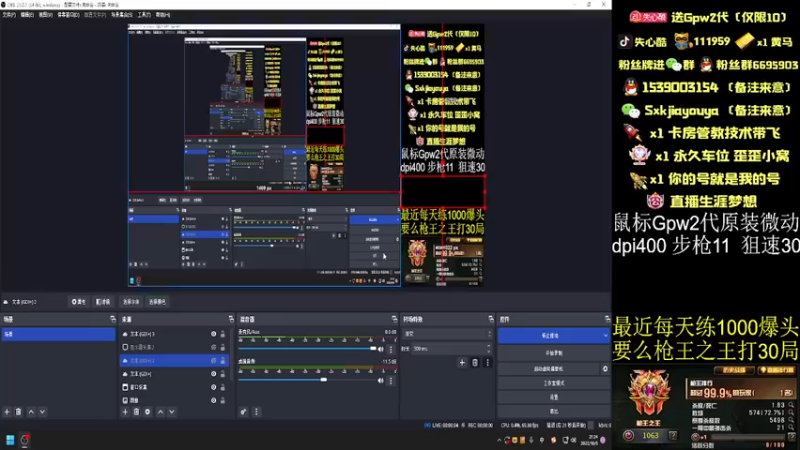Viewport: 800px width, 450px height.
Task: Remove the selected scene with the Scenes dock trash icon
Action: tap(18, 412)
